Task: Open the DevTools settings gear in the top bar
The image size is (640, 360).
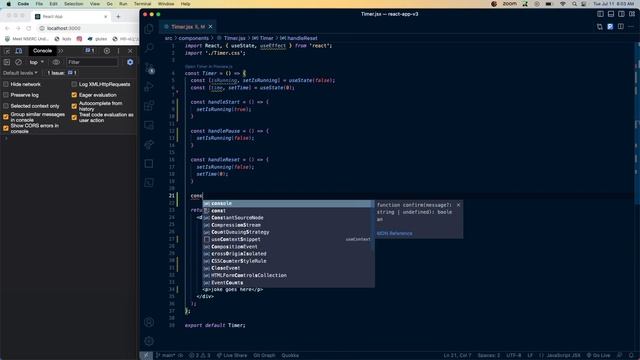Action: click(x=107, y=51)
